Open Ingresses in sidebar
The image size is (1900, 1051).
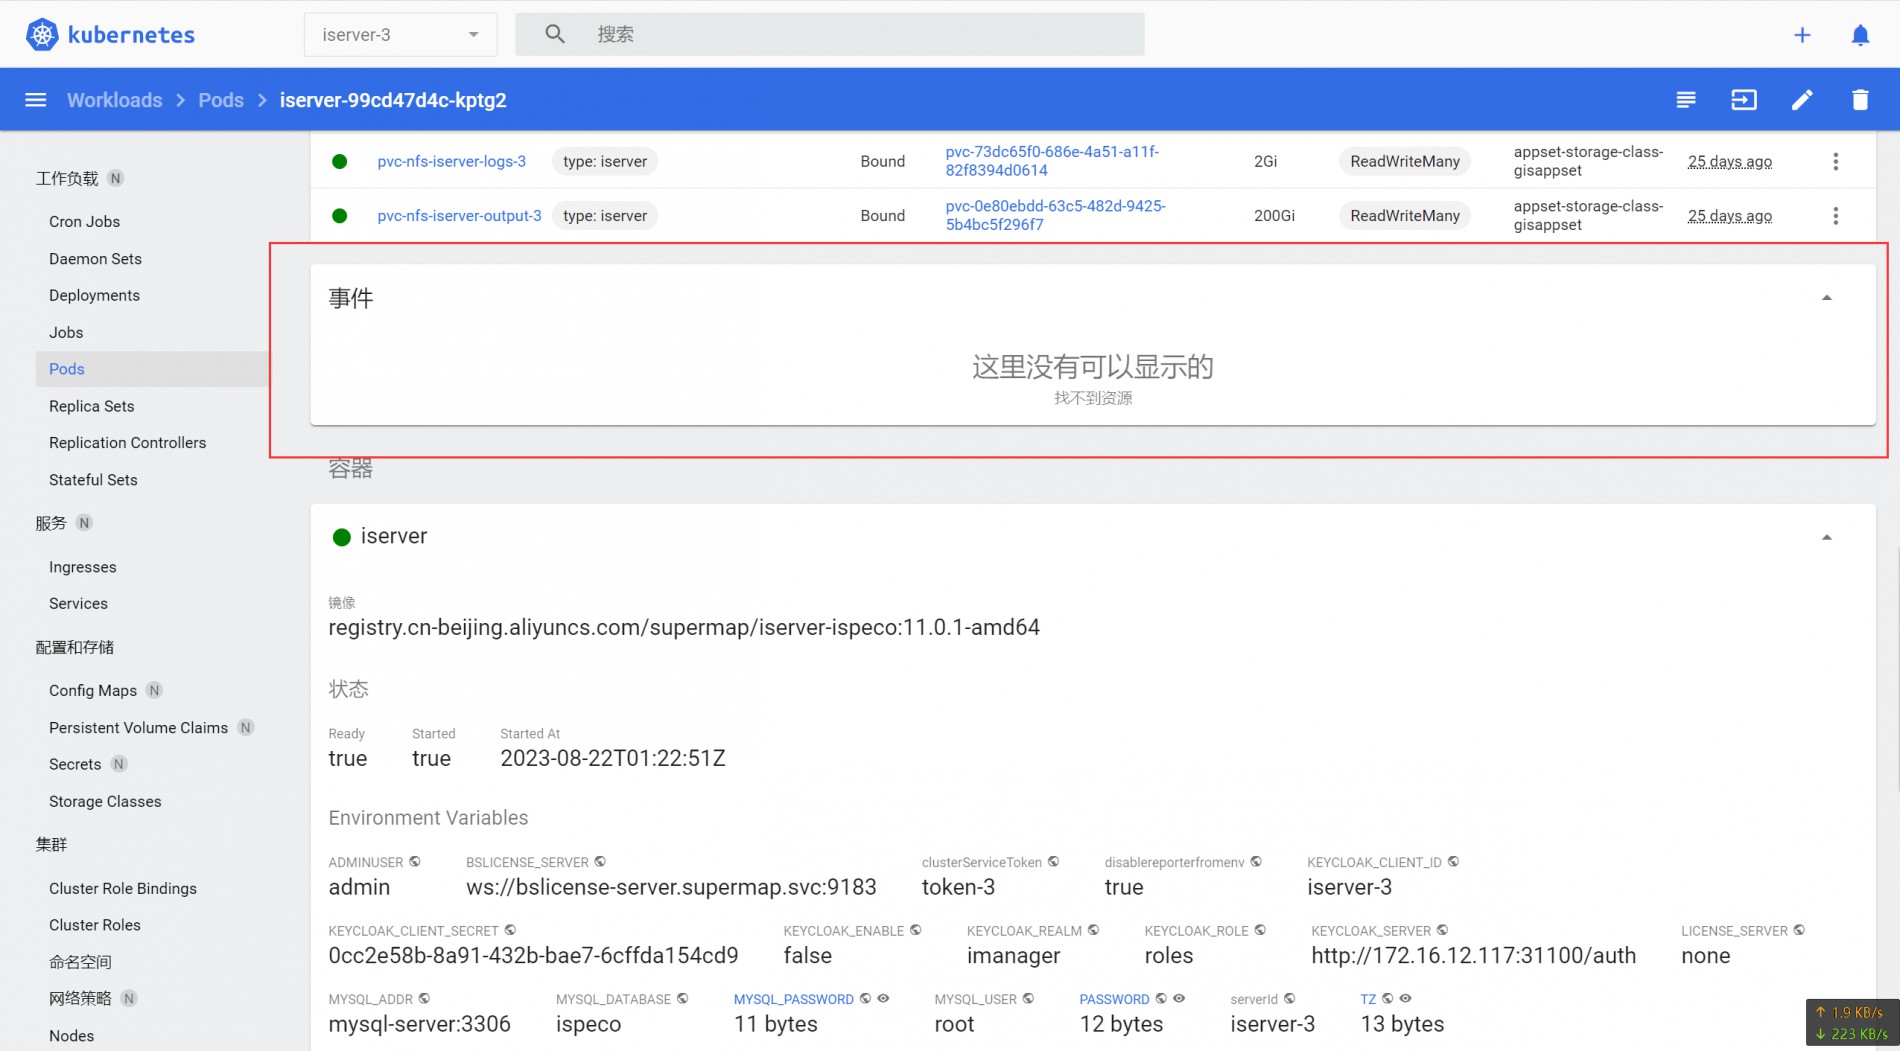(82, 567)
